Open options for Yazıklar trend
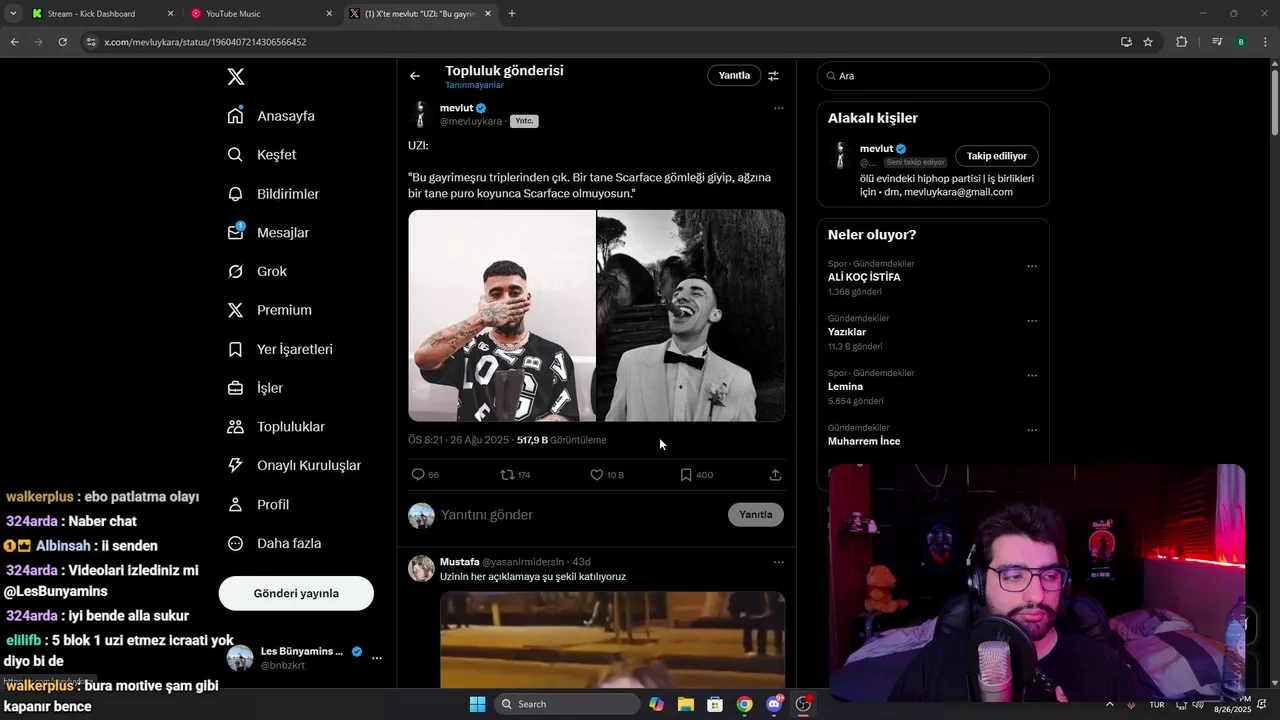This screenshot has width=1280, height=720. (x=1032, y=322)
